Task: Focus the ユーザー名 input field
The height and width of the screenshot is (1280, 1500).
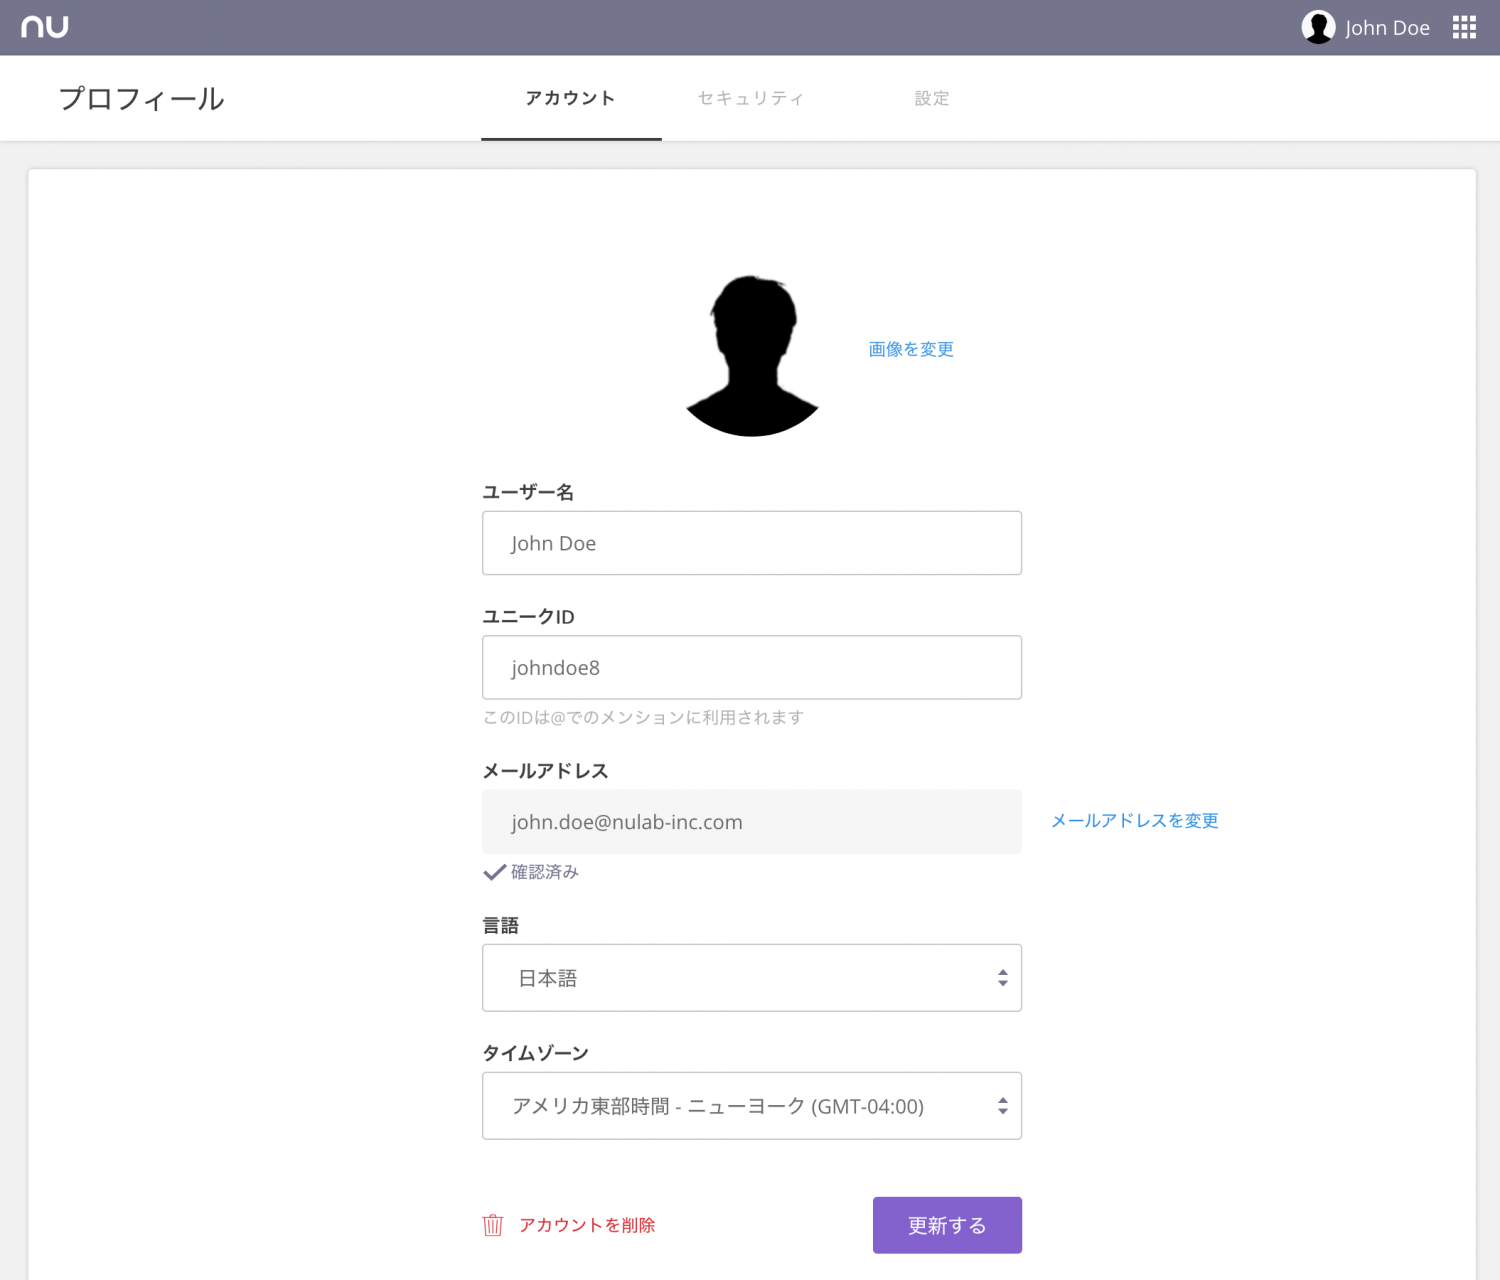Action: click(752, 543)
